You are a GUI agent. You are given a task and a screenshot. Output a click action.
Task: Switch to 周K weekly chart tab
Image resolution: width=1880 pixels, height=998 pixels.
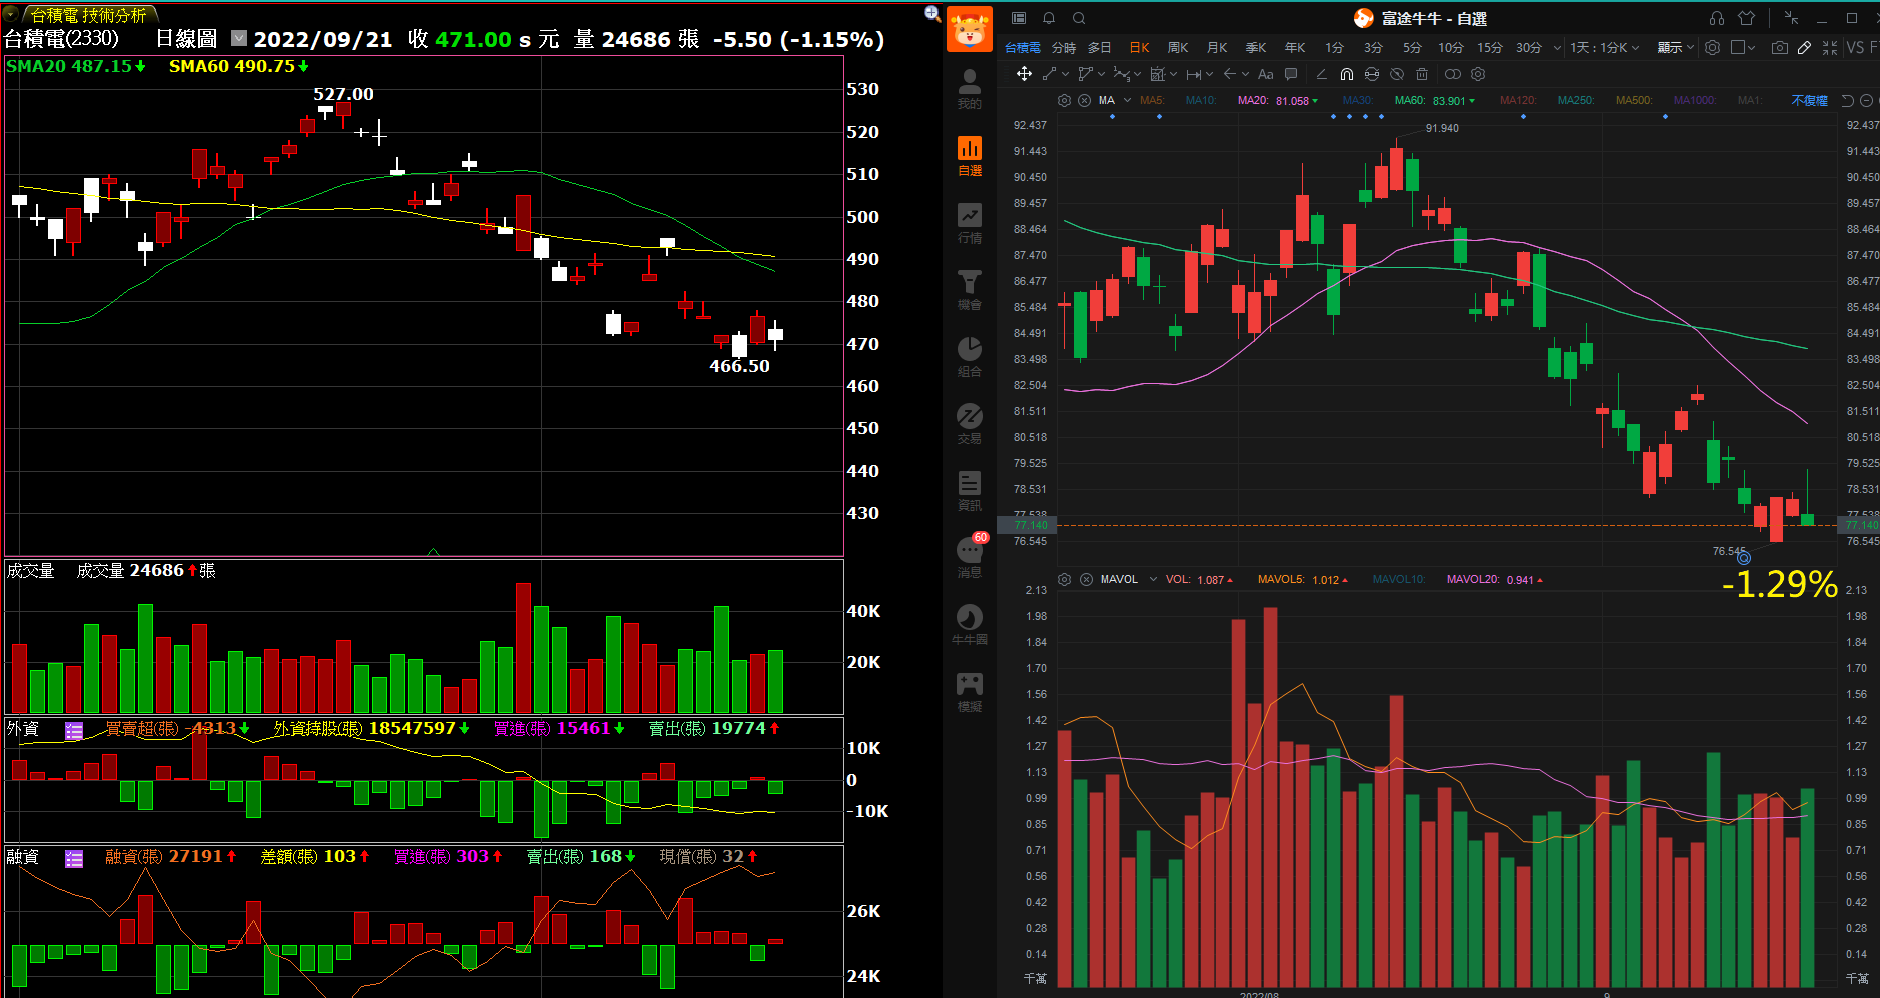pyautogui.click(x=1178, y=47)
